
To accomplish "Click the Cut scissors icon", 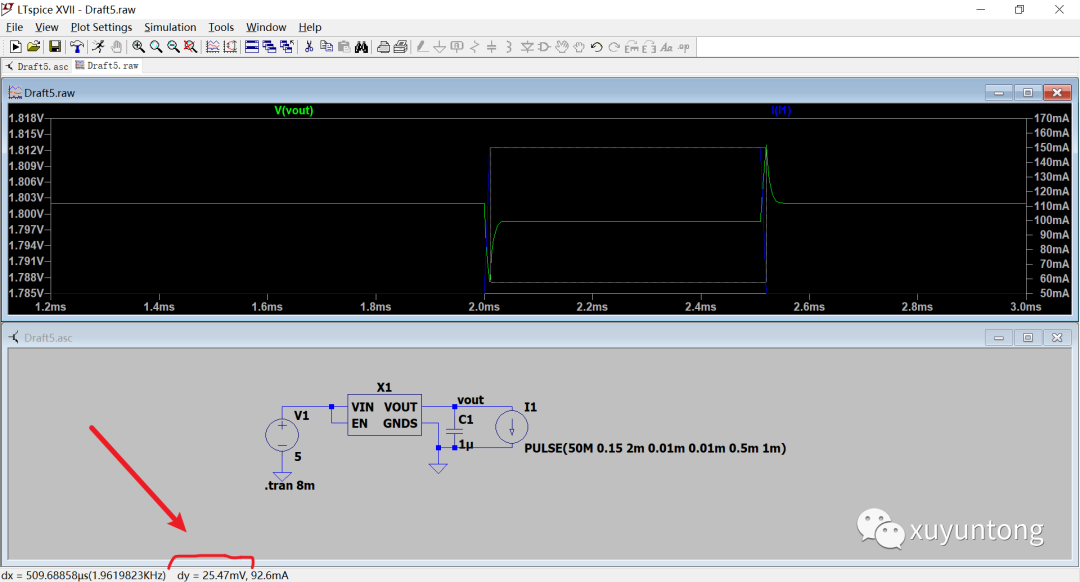I will (x=309, y=47).
